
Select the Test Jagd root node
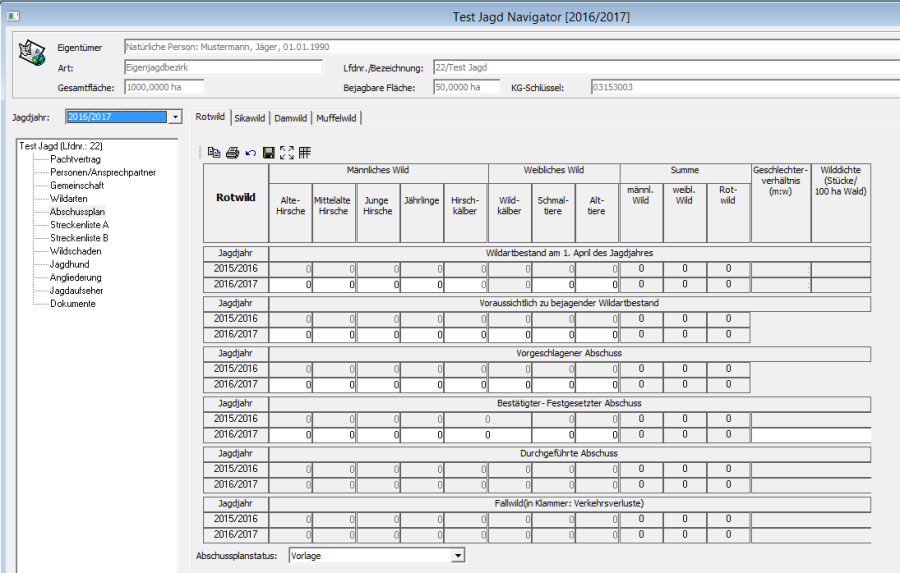tap(60, 146)
